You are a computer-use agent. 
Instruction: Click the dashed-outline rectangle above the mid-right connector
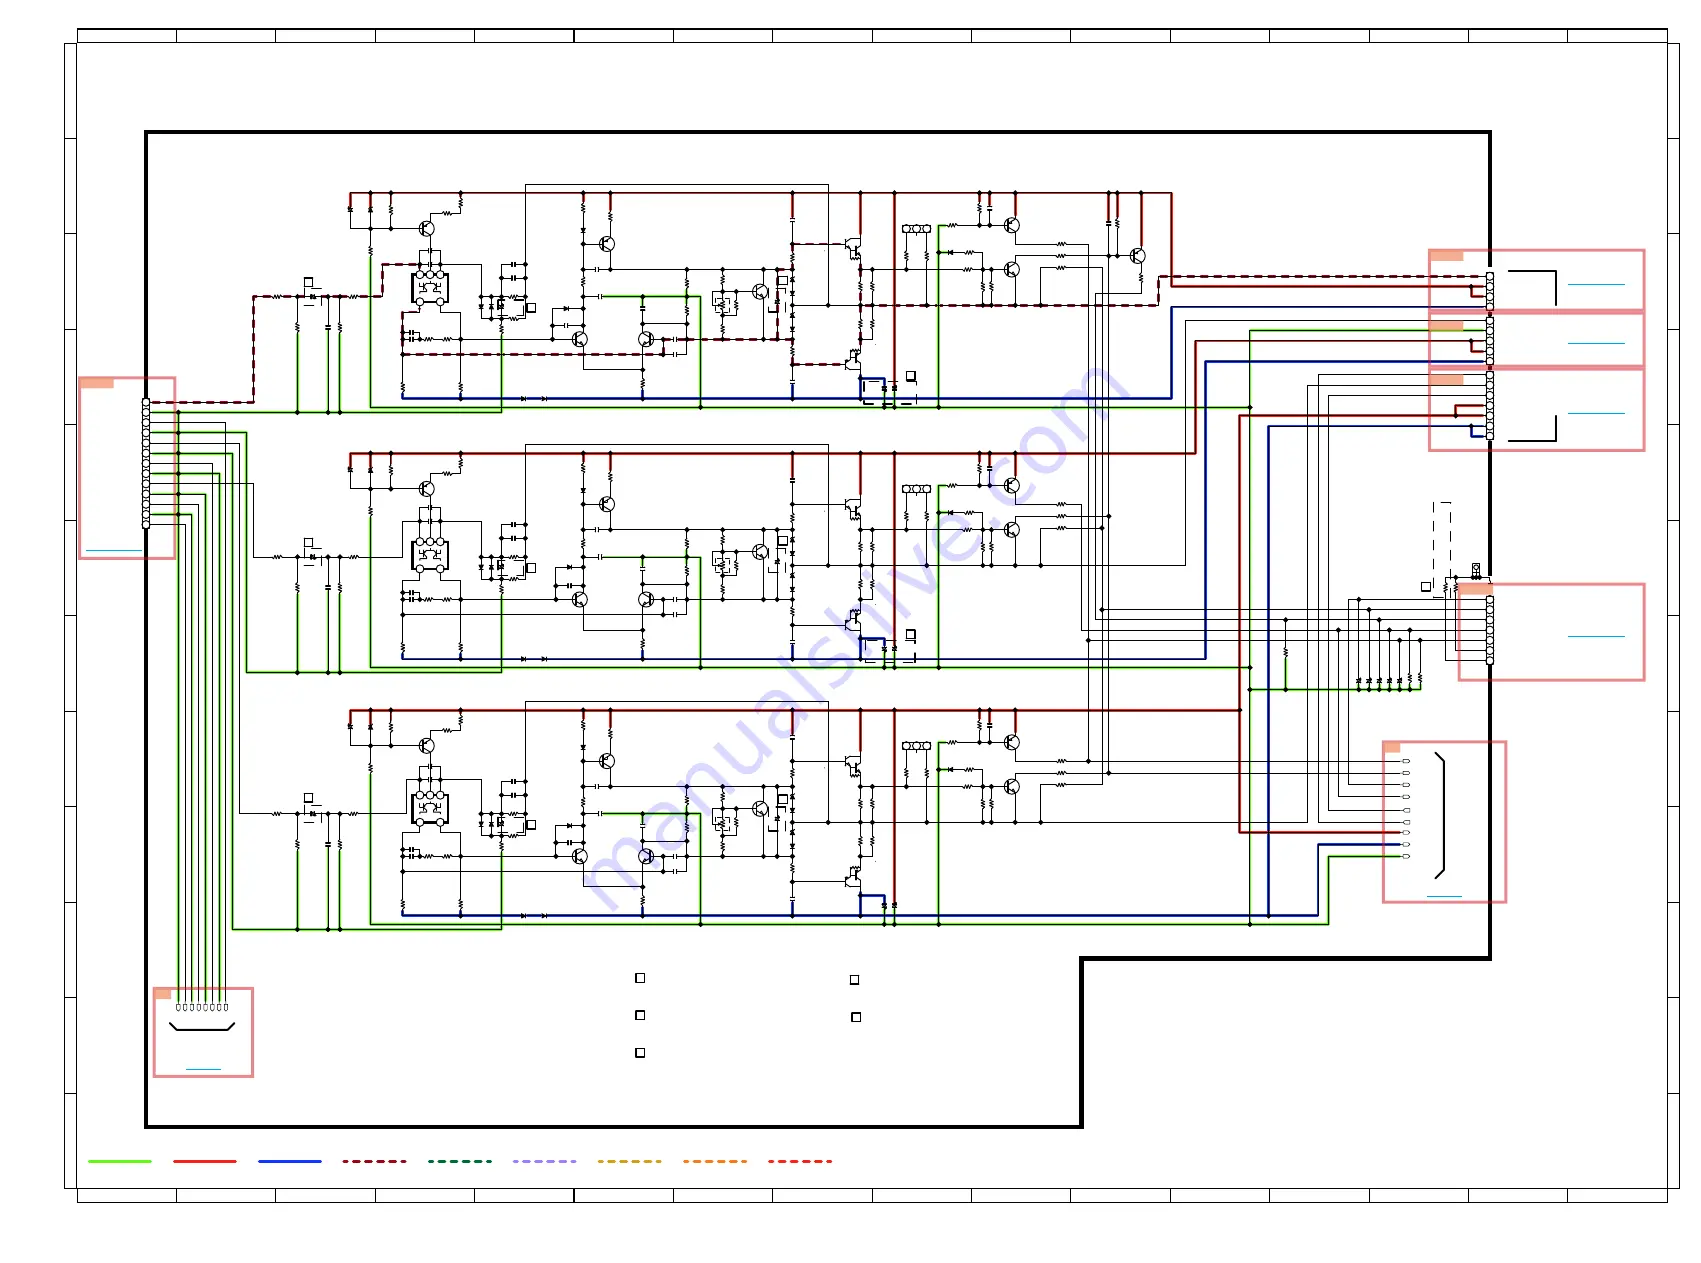[x=1442, y=550]
